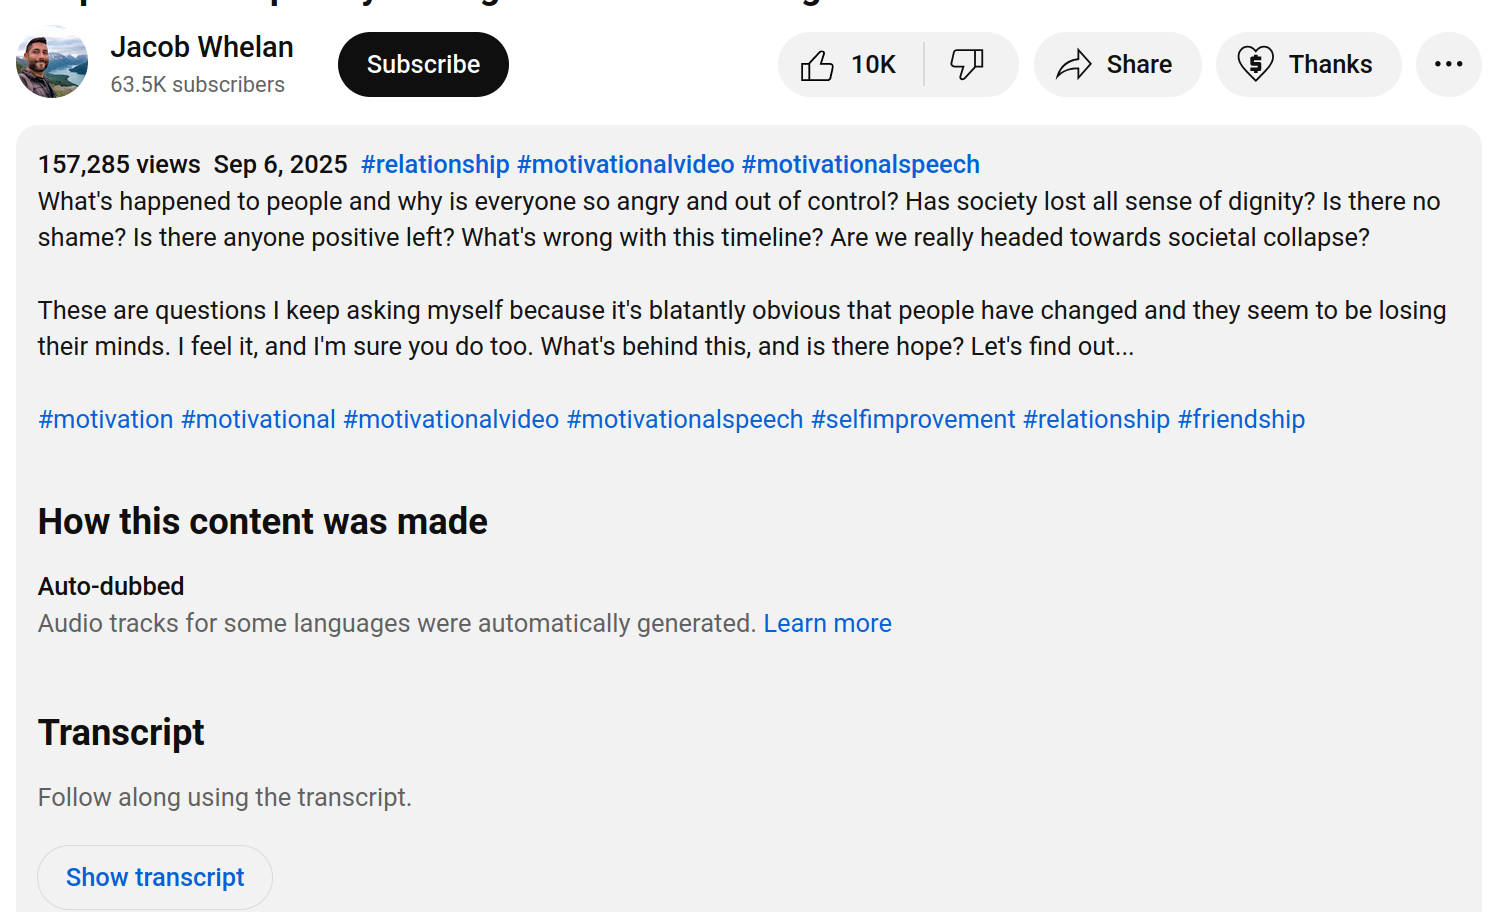
Task: Click the thumbs-up like icon
Action: 817,65
